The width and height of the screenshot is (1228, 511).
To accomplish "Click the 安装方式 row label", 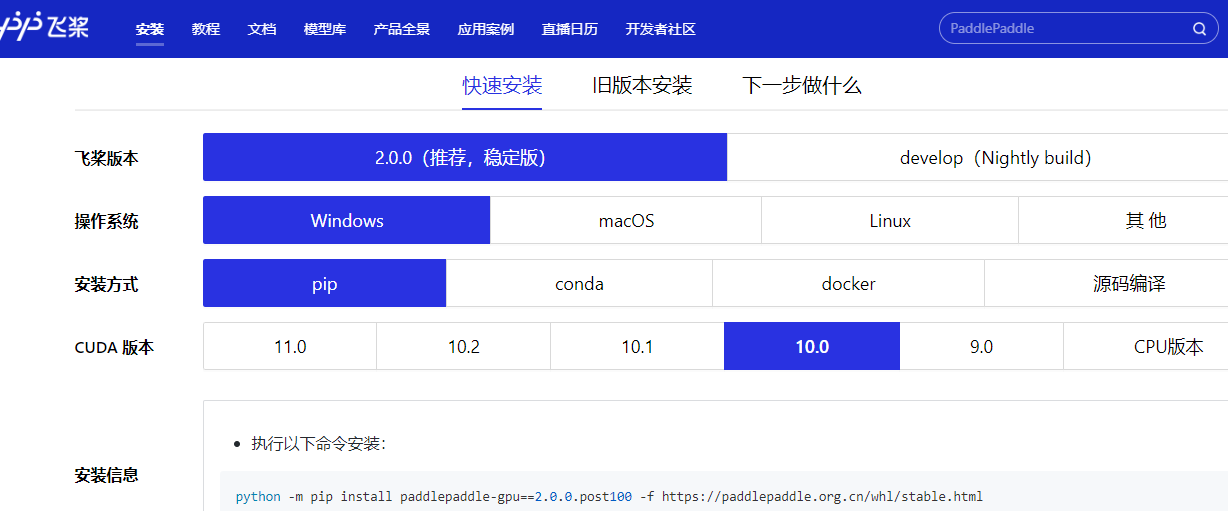I will (107, 284).
